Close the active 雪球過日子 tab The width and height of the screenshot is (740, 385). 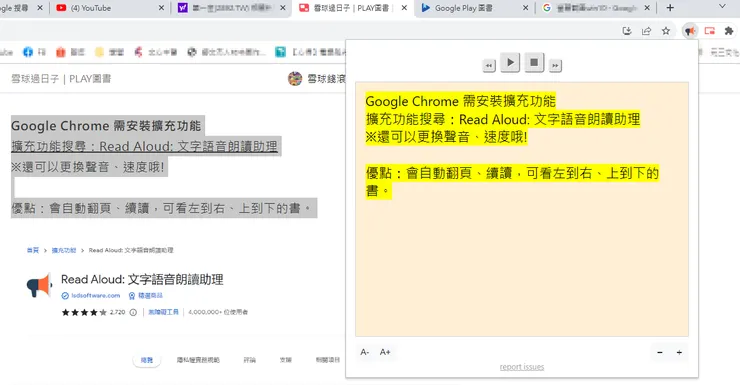tap(404, 8)
